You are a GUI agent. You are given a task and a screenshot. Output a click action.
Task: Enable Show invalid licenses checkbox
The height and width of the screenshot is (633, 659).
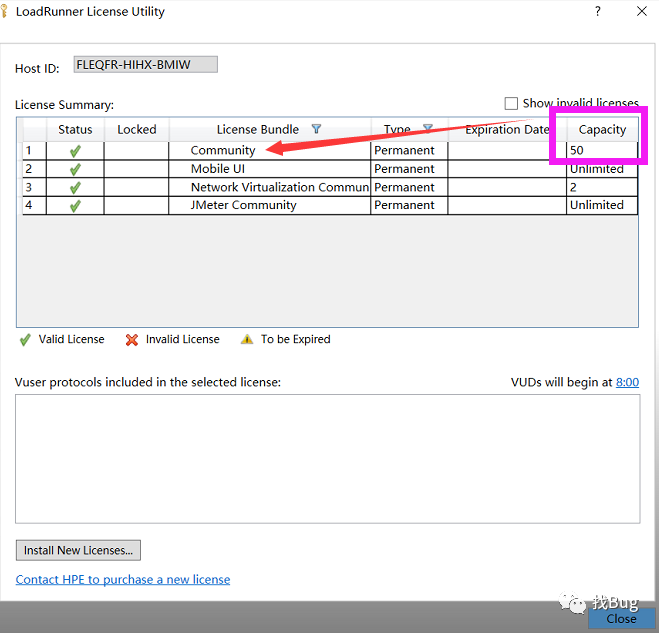[511, 103]
